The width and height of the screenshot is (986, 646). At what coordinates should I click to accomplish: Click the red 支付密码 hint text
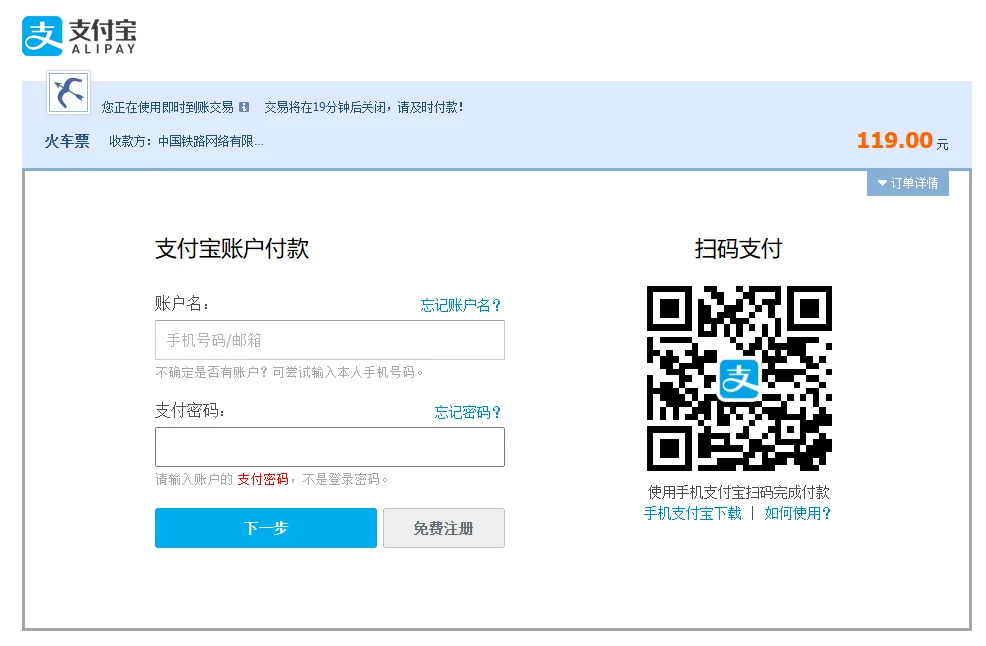[263, 479]
